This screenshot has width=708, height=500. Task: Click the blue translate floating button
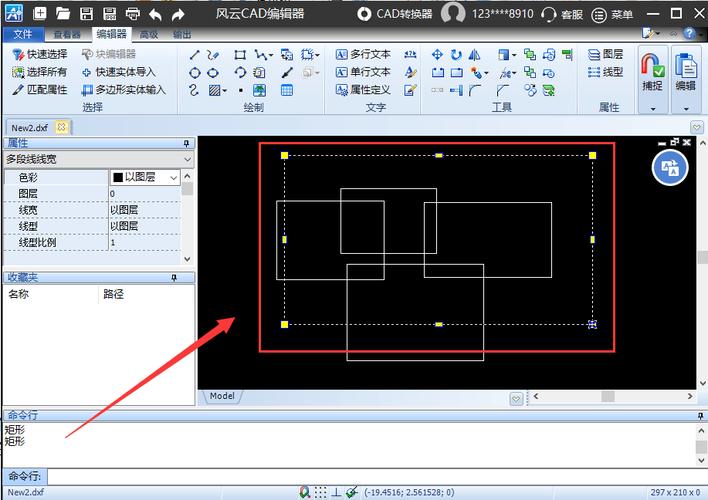[x=670, y=168]
